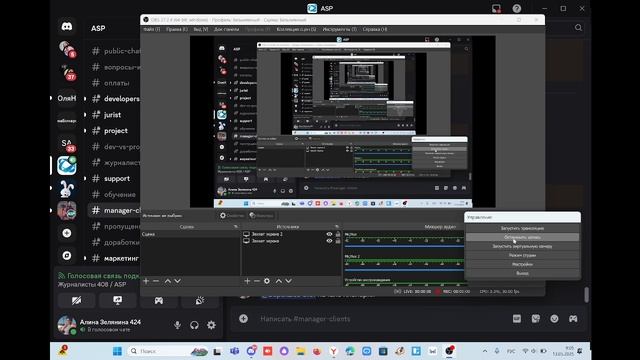Turn on the camera in the voice panel
Screen dimensions: 640x360
[x=76, y=300]
